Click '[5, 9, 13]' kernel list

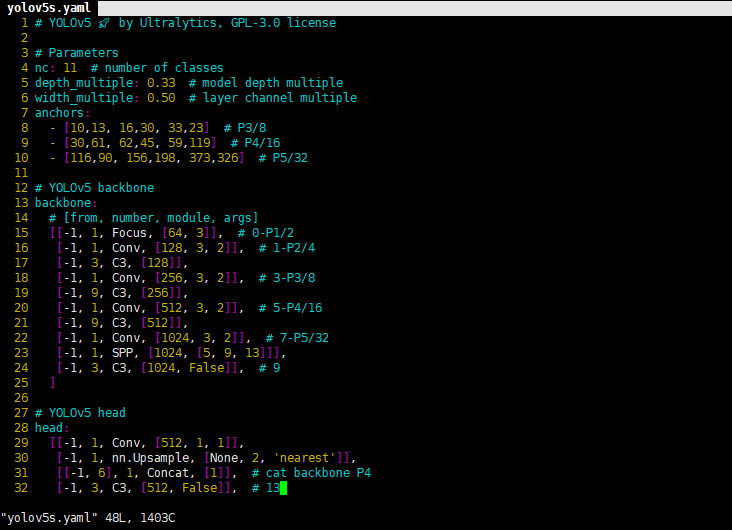[231, 353]
